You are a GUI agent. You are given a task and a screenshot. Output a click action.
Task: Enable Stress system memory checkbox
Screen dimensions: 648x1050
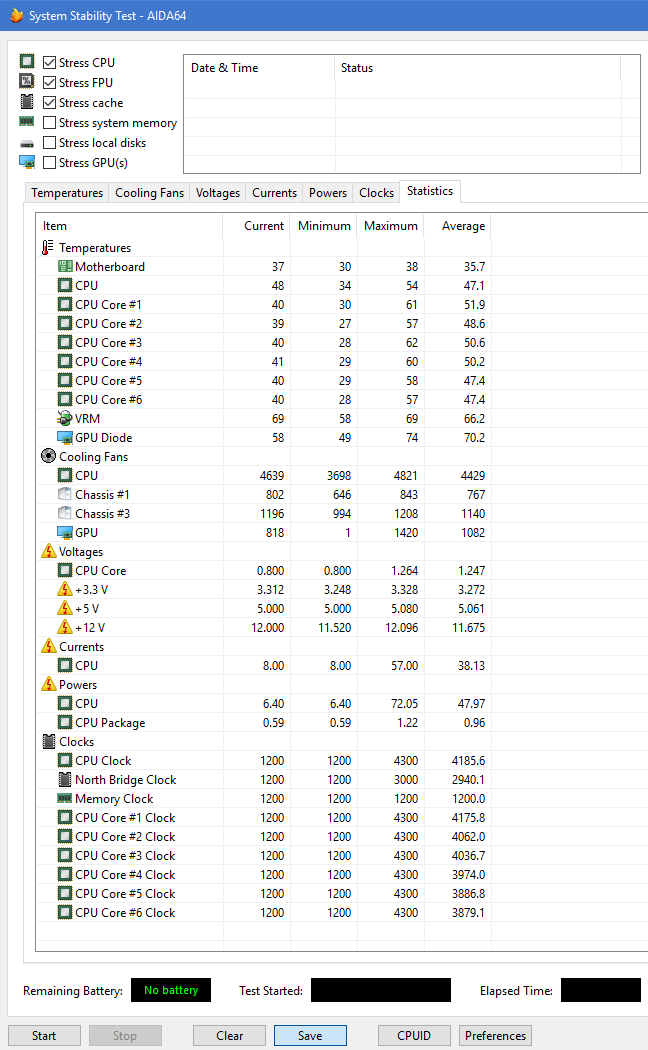coord(49,123)
